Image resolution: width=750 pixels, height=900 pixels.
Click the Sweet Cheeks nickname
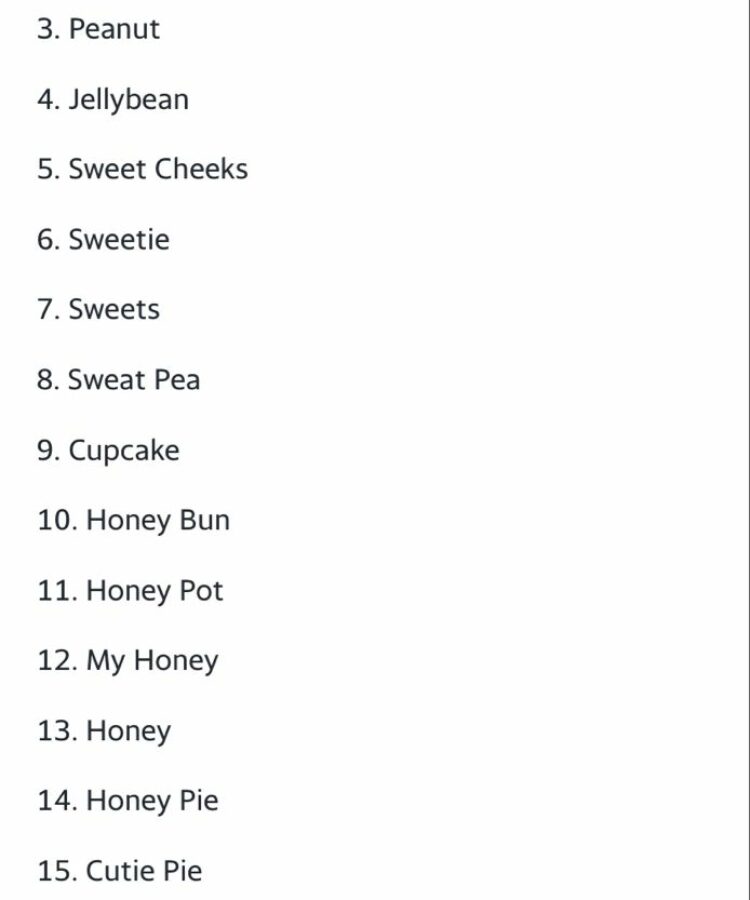(157, 169)
